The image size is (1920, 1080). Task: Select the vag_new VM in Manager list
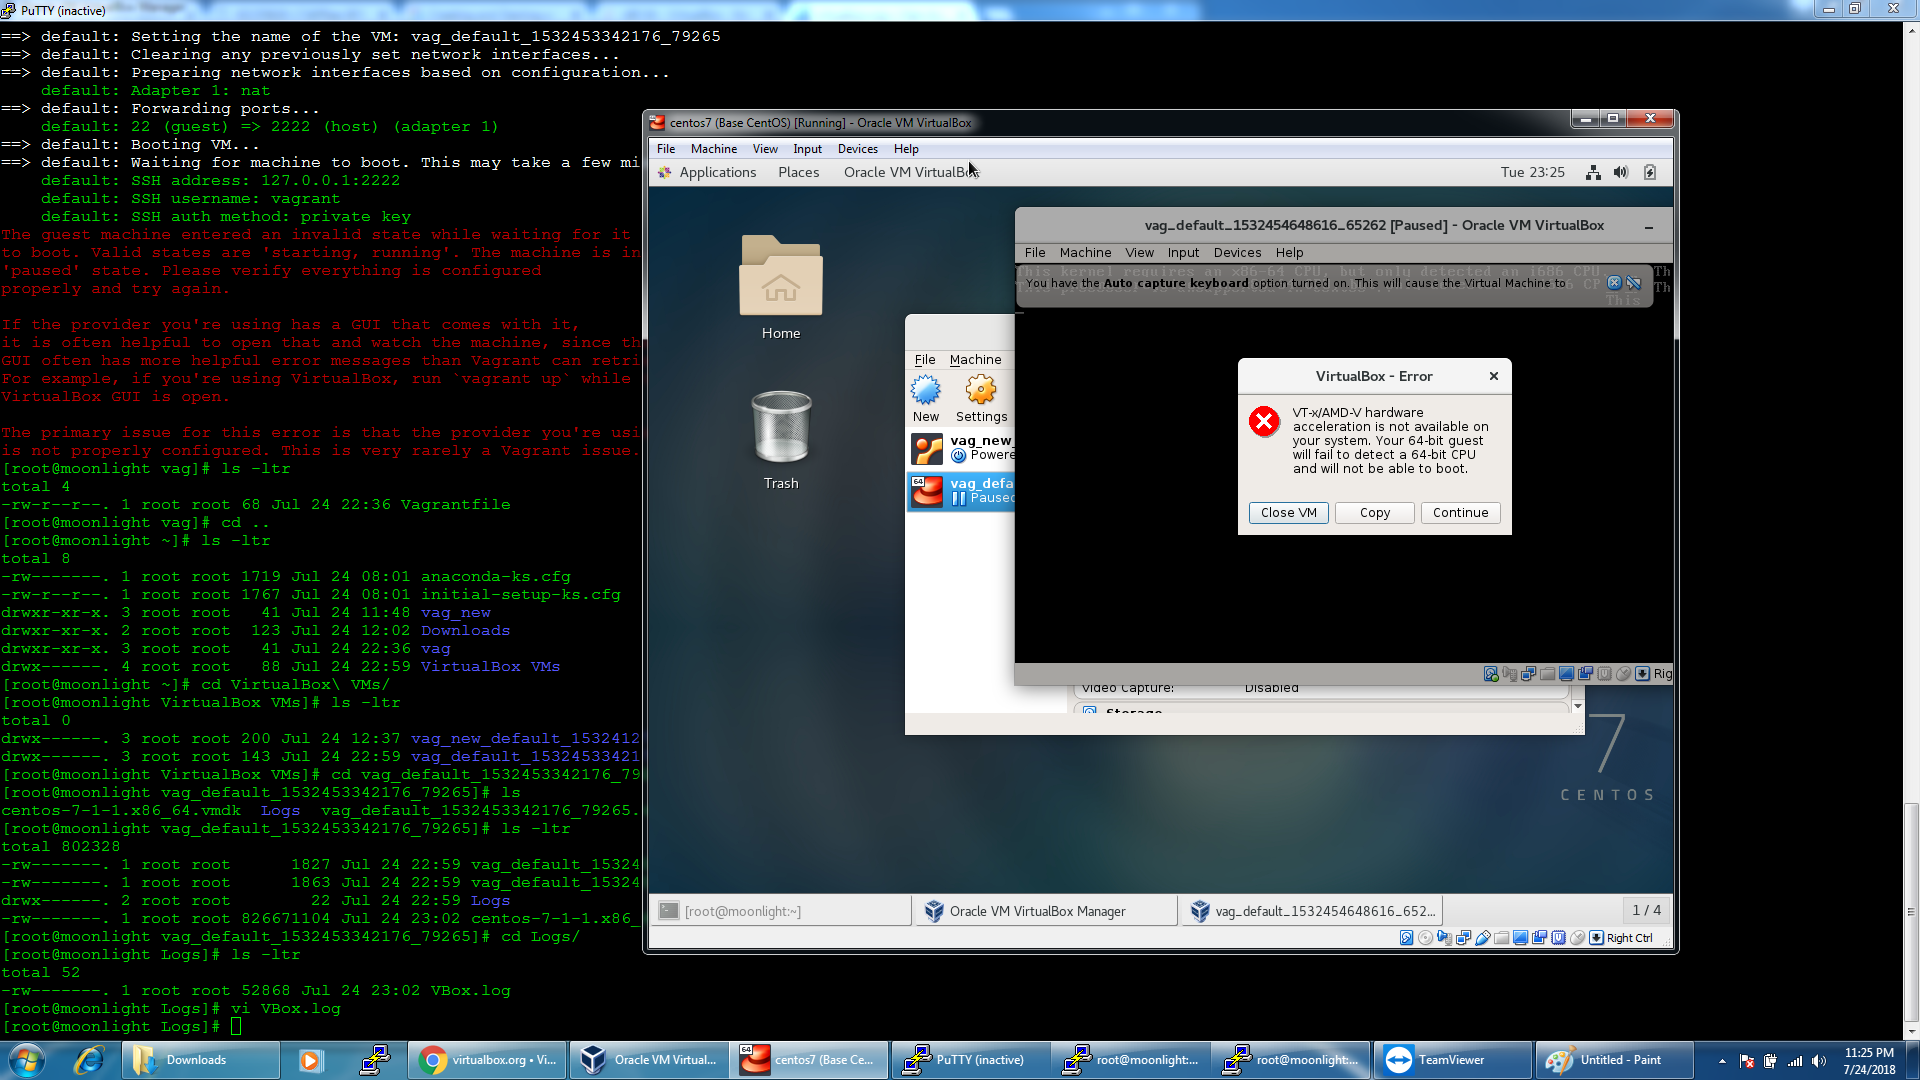click(x=961, y=448)
